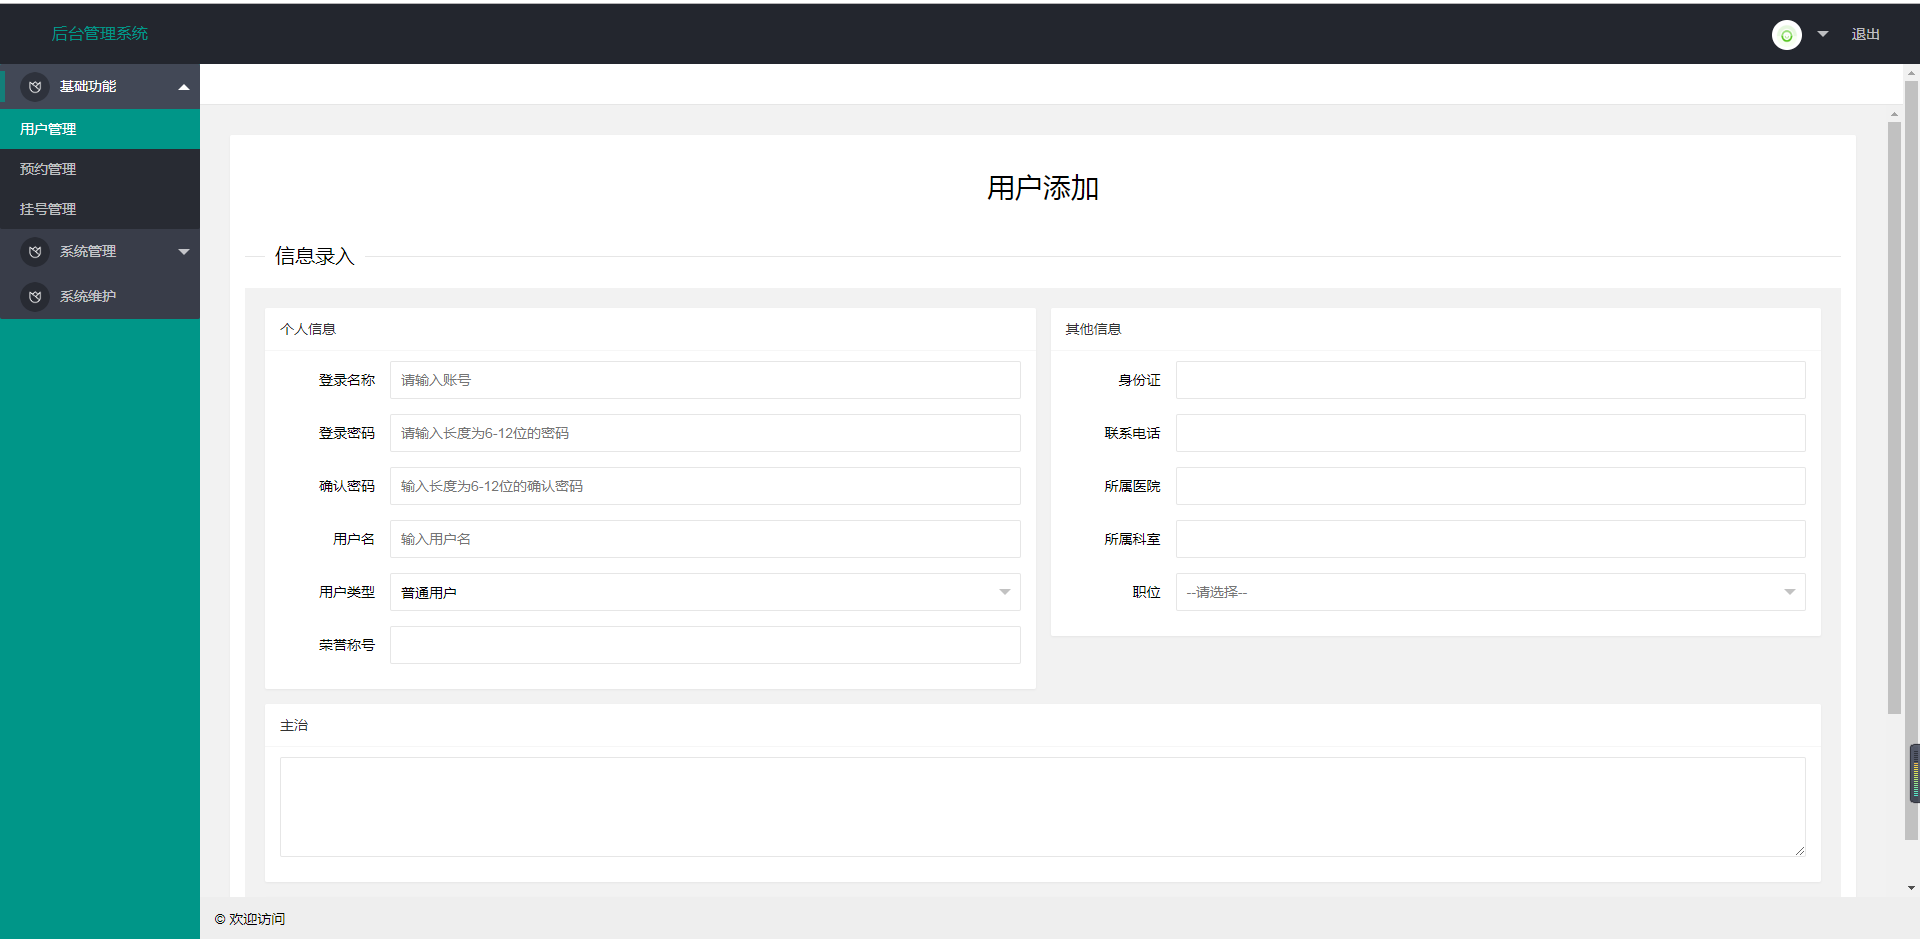This screenshot has width=1920, height=939.
Task: Open the dropdown arrow next to the avatar
Action: coord(1823,34)
